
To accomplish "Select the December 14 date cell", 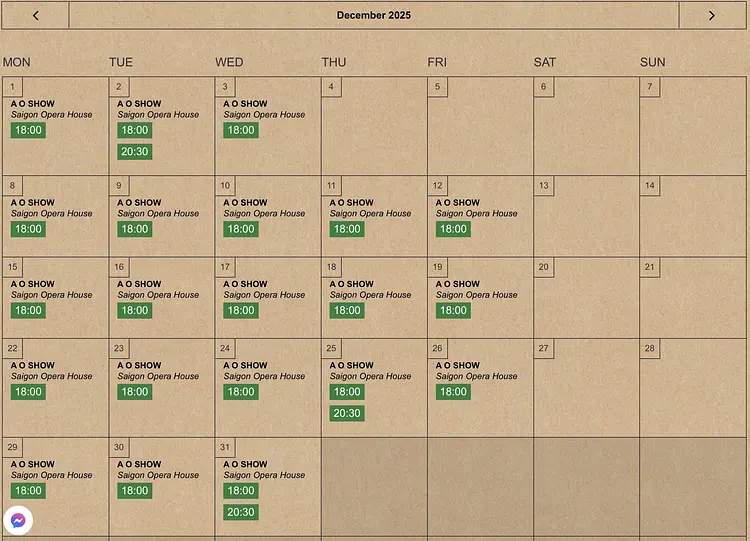I will click(x=692, y=216).
